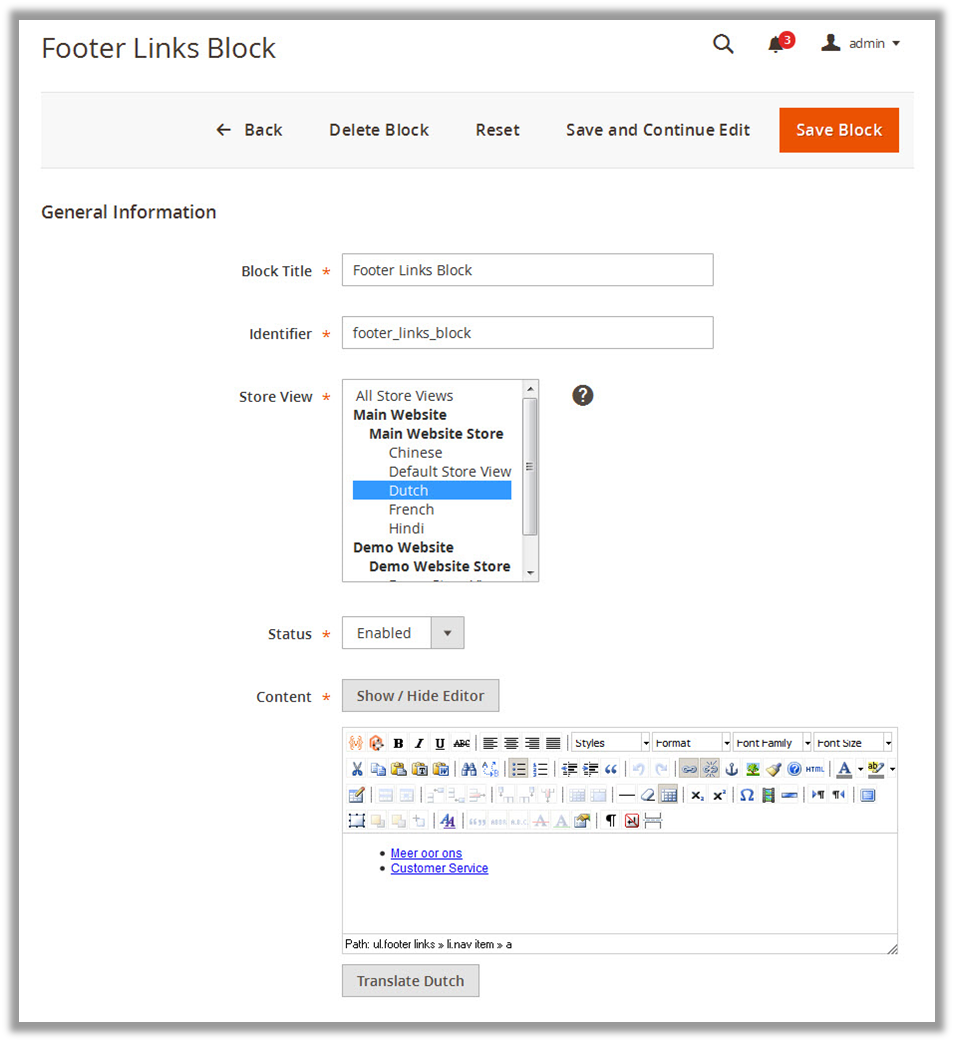Screen dimensions: 954x1042
Task: Insert an anchor with the anchor icon
Action: pos(731,769)
